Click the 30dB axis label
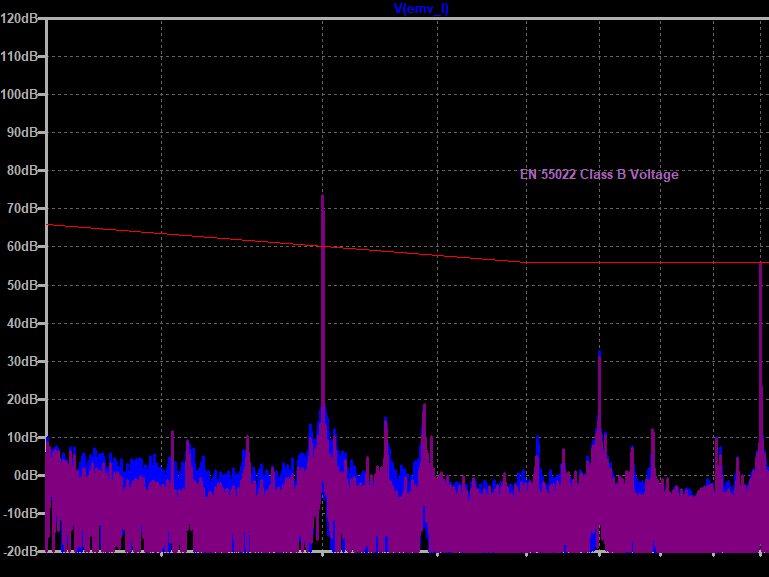 click(x=22, y=361)
